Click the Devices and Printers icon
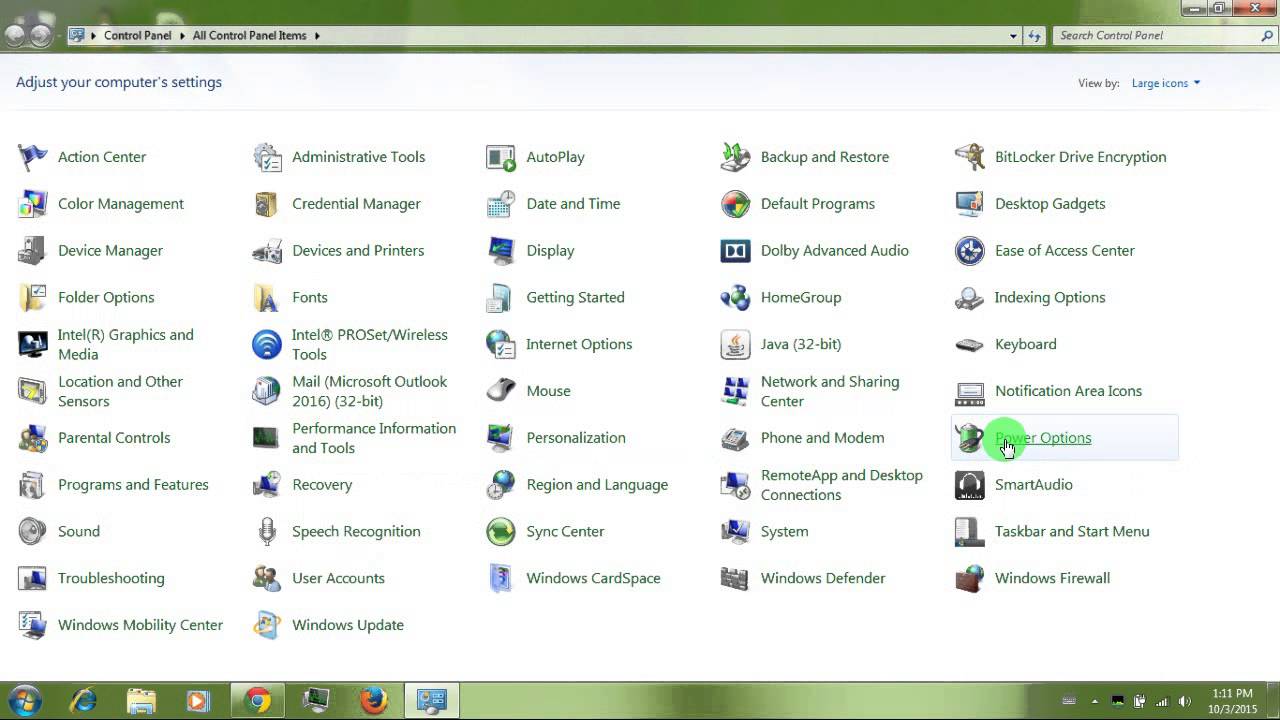The height and width of the screenshot is (720, 1280). click(x=267, y=251)
